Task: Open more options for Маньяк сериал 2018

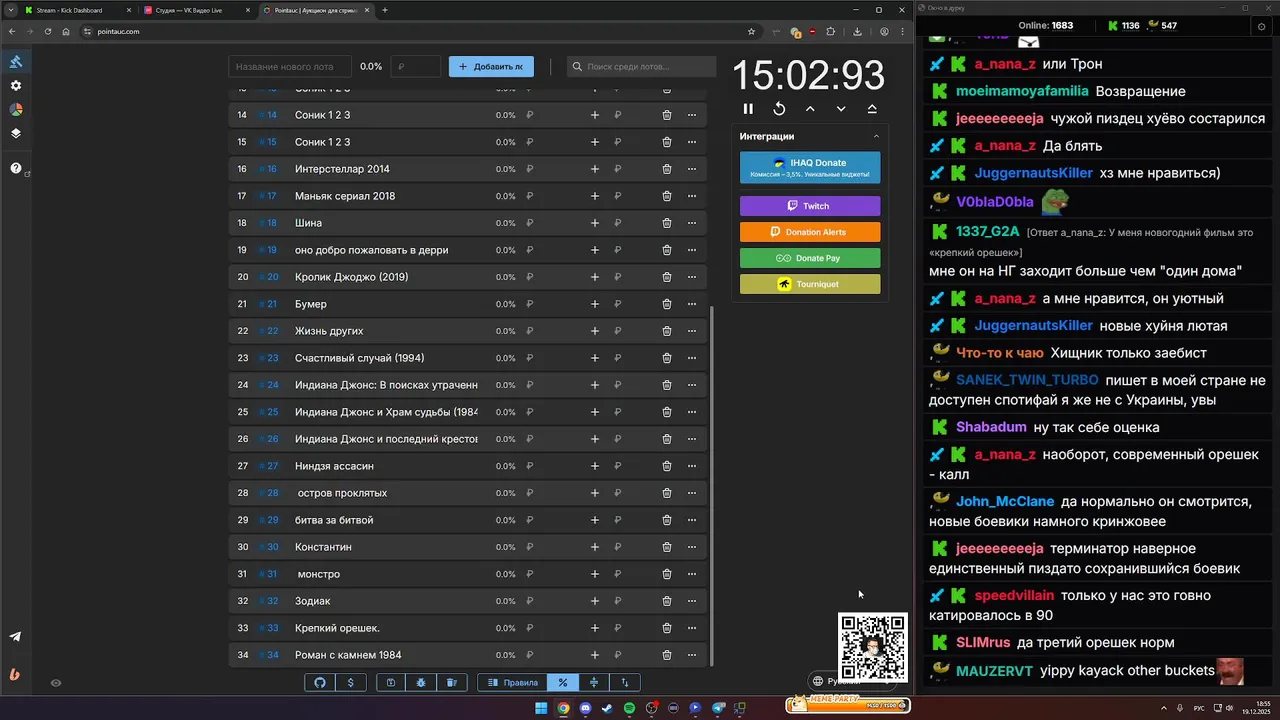Action: 692,196
